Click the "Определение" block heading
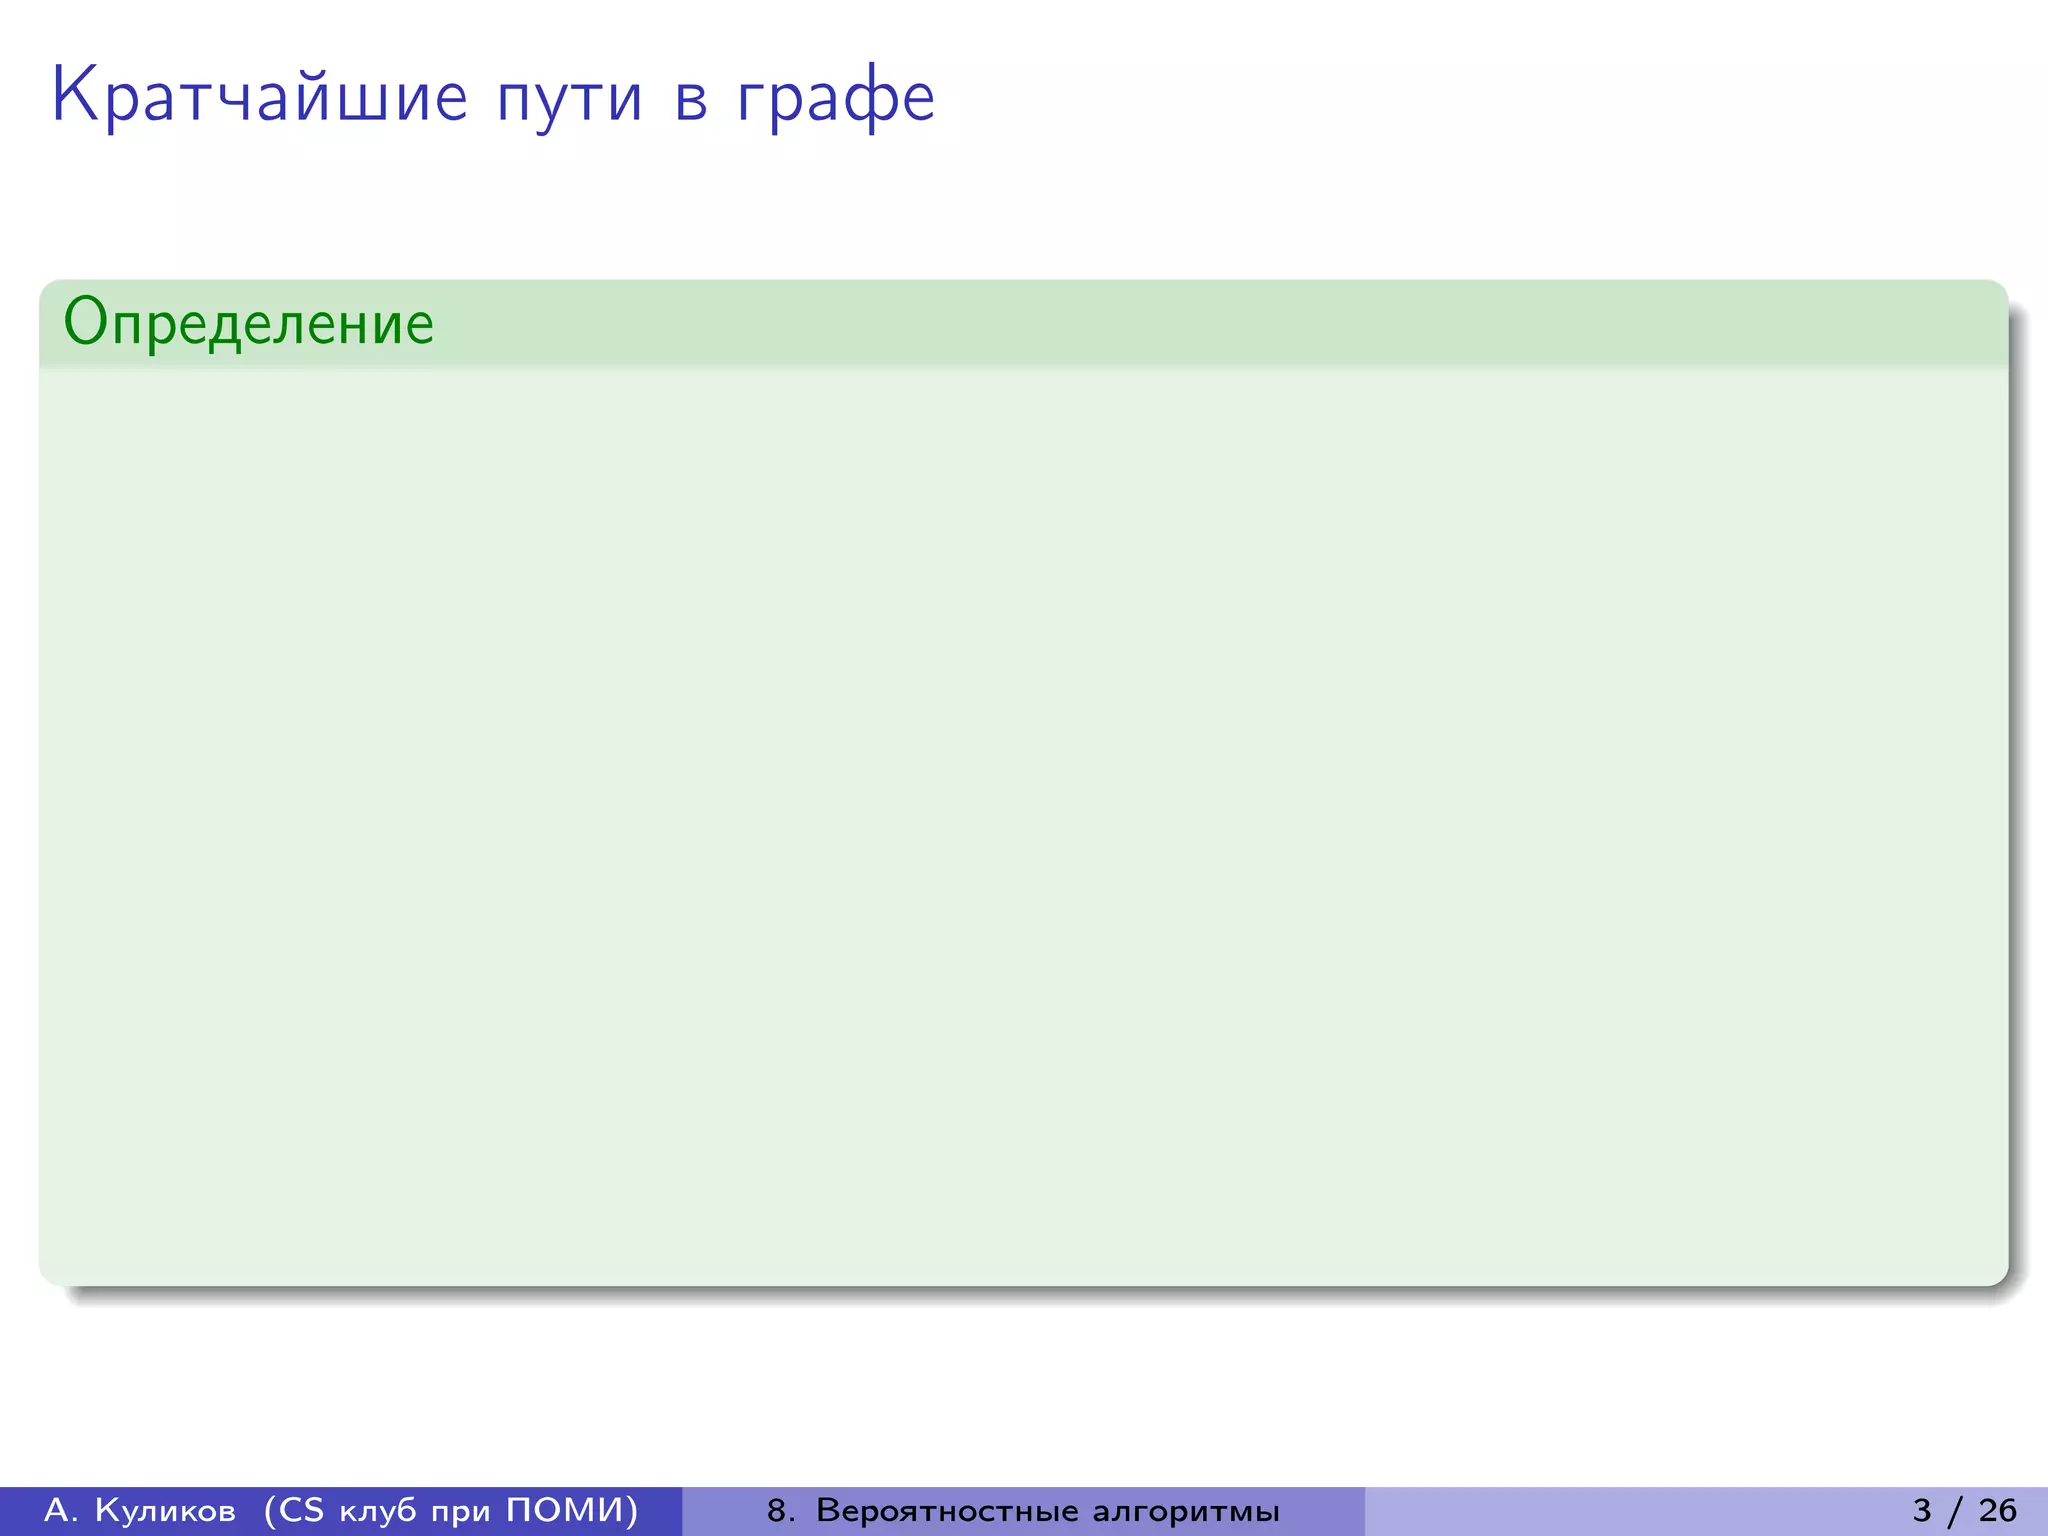Image resolution: width=2048 pixels, height=1536 pixels. click(x=249, y=323)
